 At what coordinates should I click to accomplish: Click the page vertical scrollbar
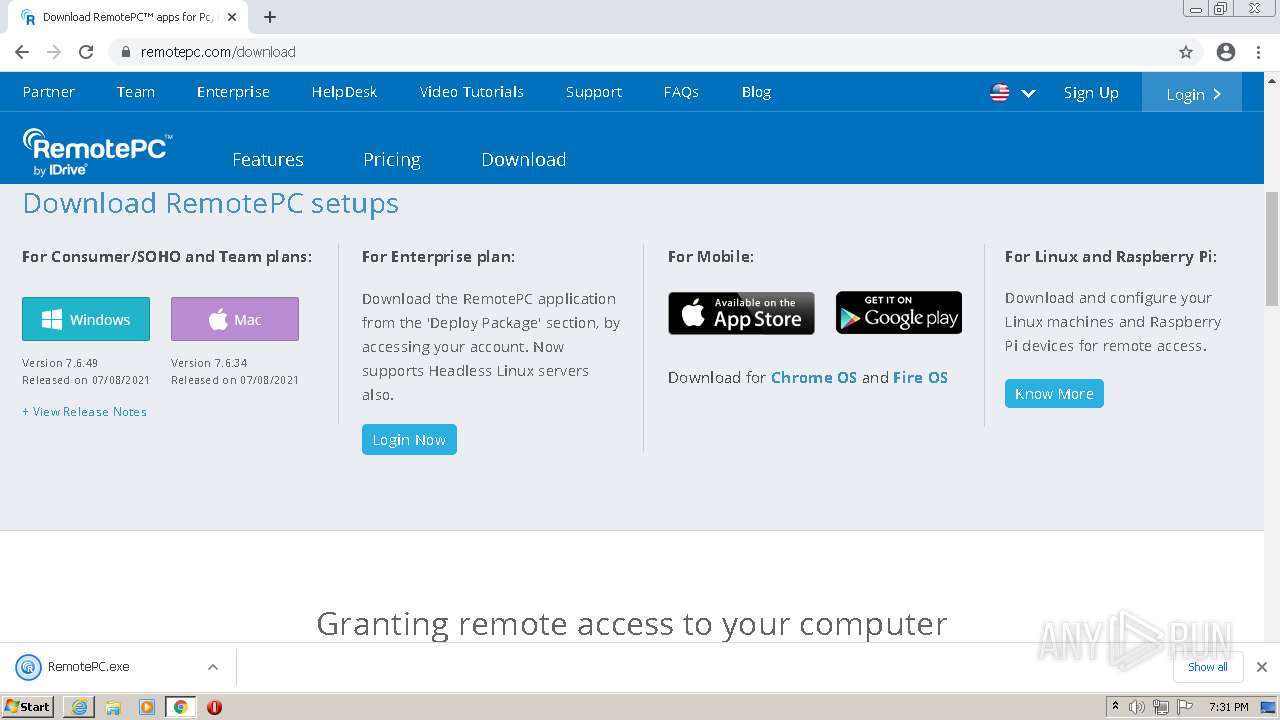tap(1272, 248)
